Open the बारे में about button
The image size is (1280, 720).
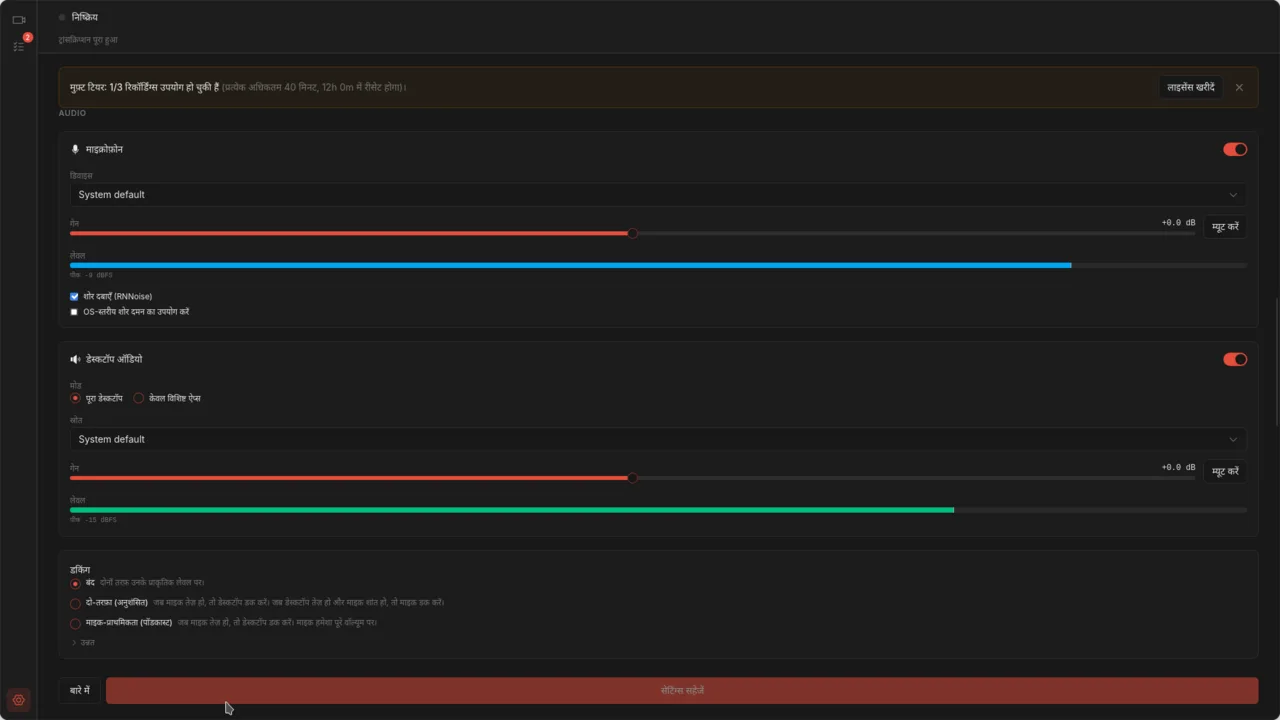[x=80, y=690]
